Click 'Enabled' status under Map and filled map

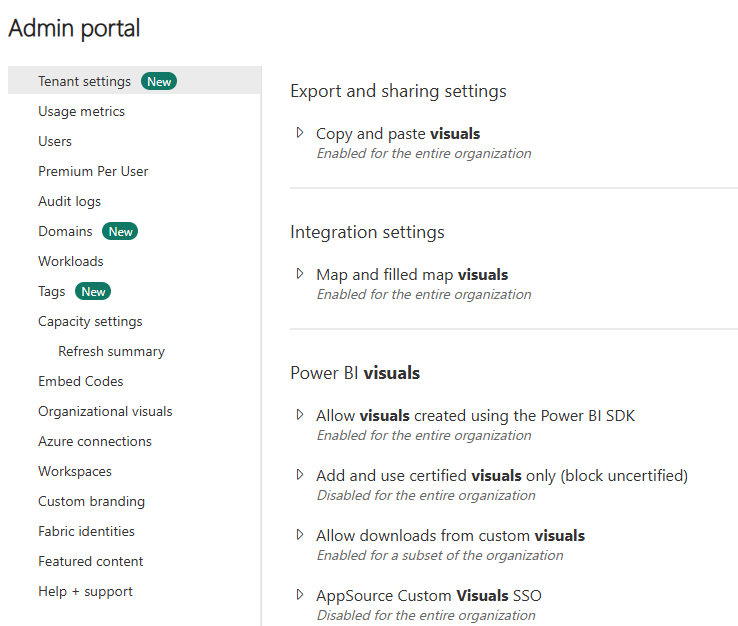pos(424,295)
